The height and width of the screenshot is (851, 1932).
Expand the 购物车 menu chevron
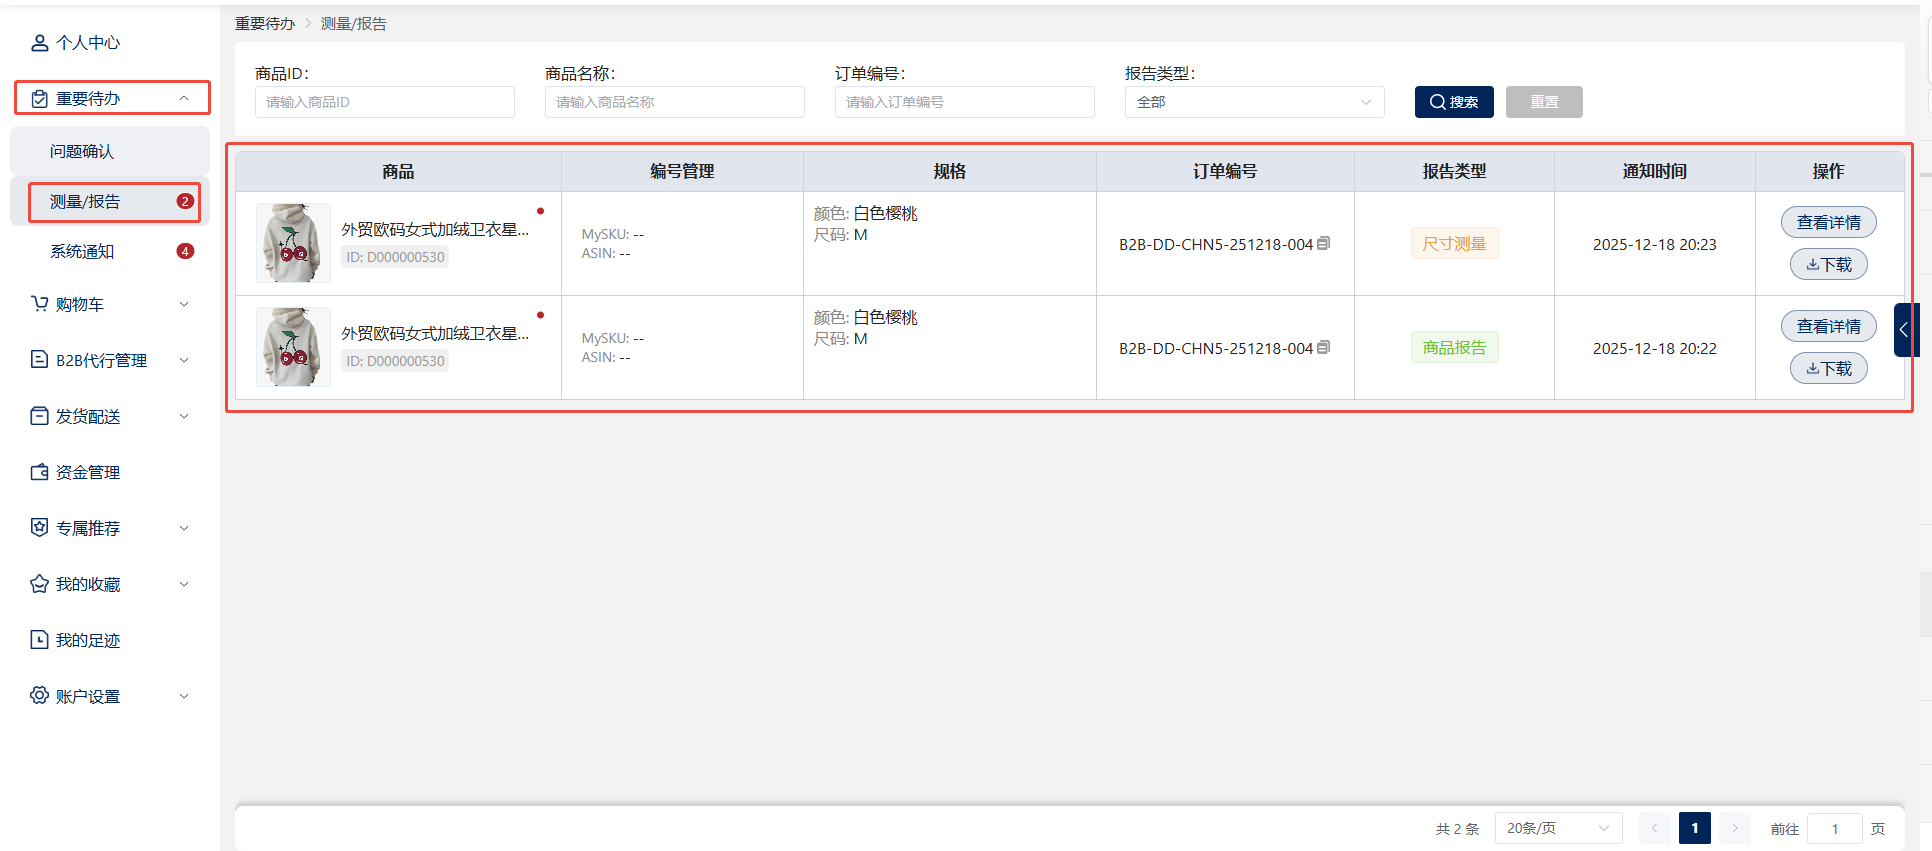point(184,304)
